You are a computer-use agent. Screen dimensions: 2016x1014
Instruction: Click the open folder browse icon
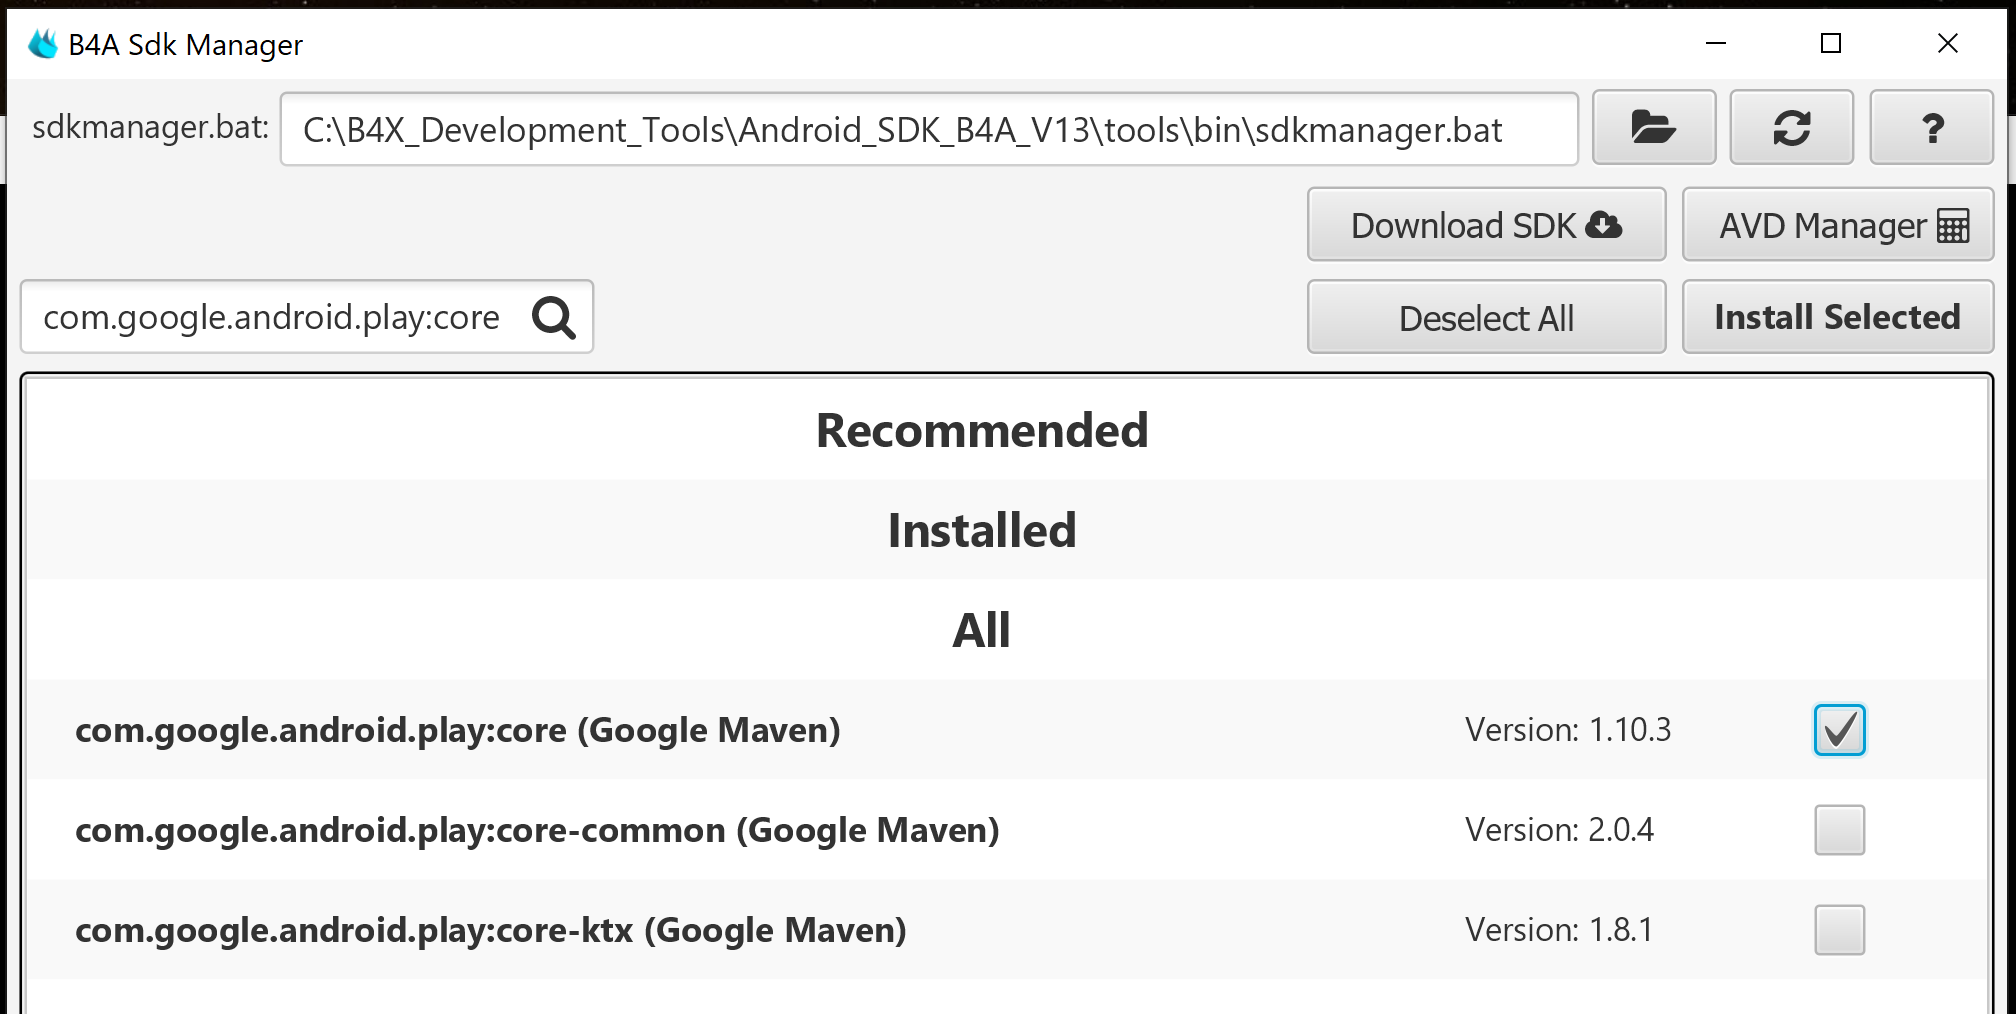(x=1653, y=127)
